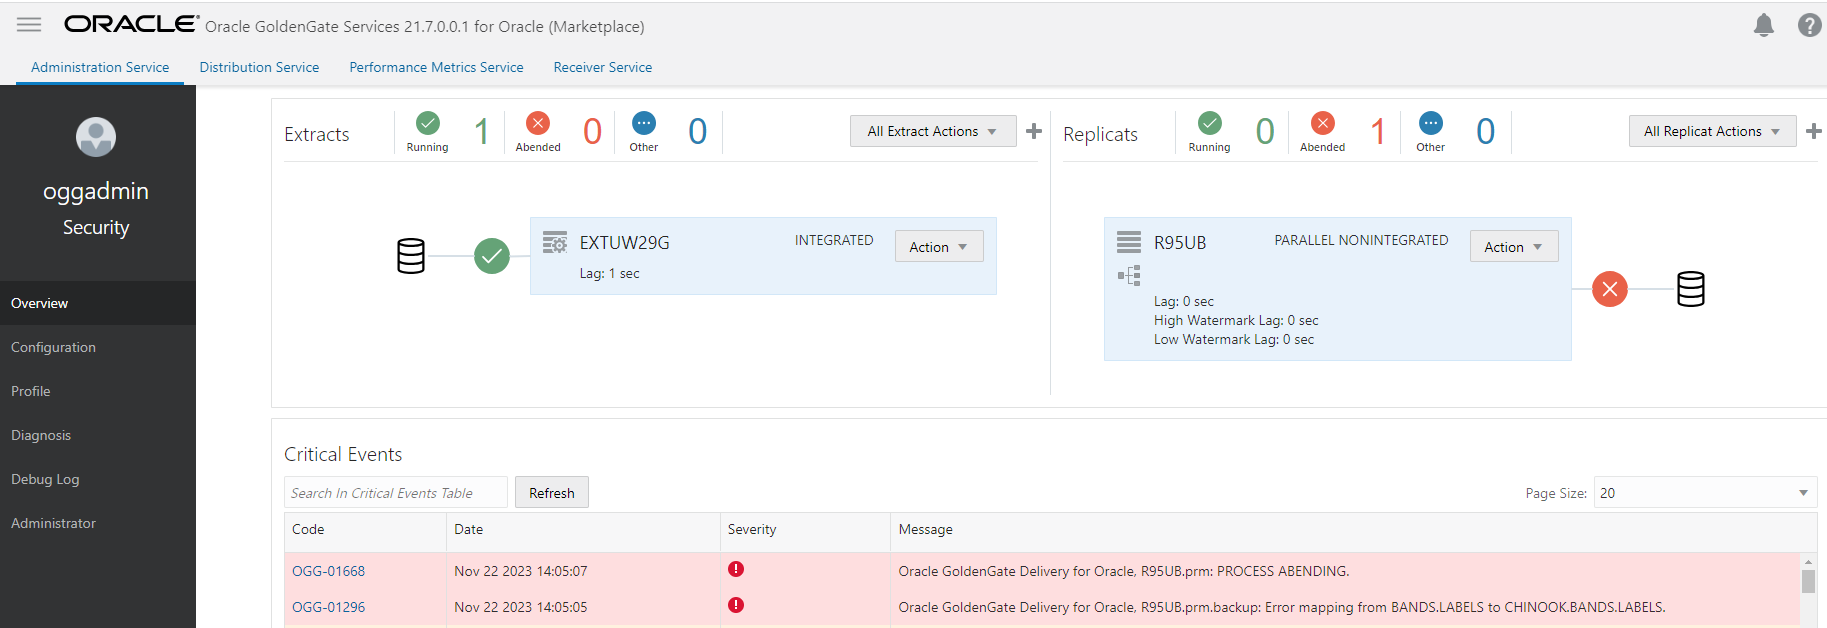This screenshot has width=1827, height=628.
Task: Click the extract source database icon
Action: coord(411,256)
